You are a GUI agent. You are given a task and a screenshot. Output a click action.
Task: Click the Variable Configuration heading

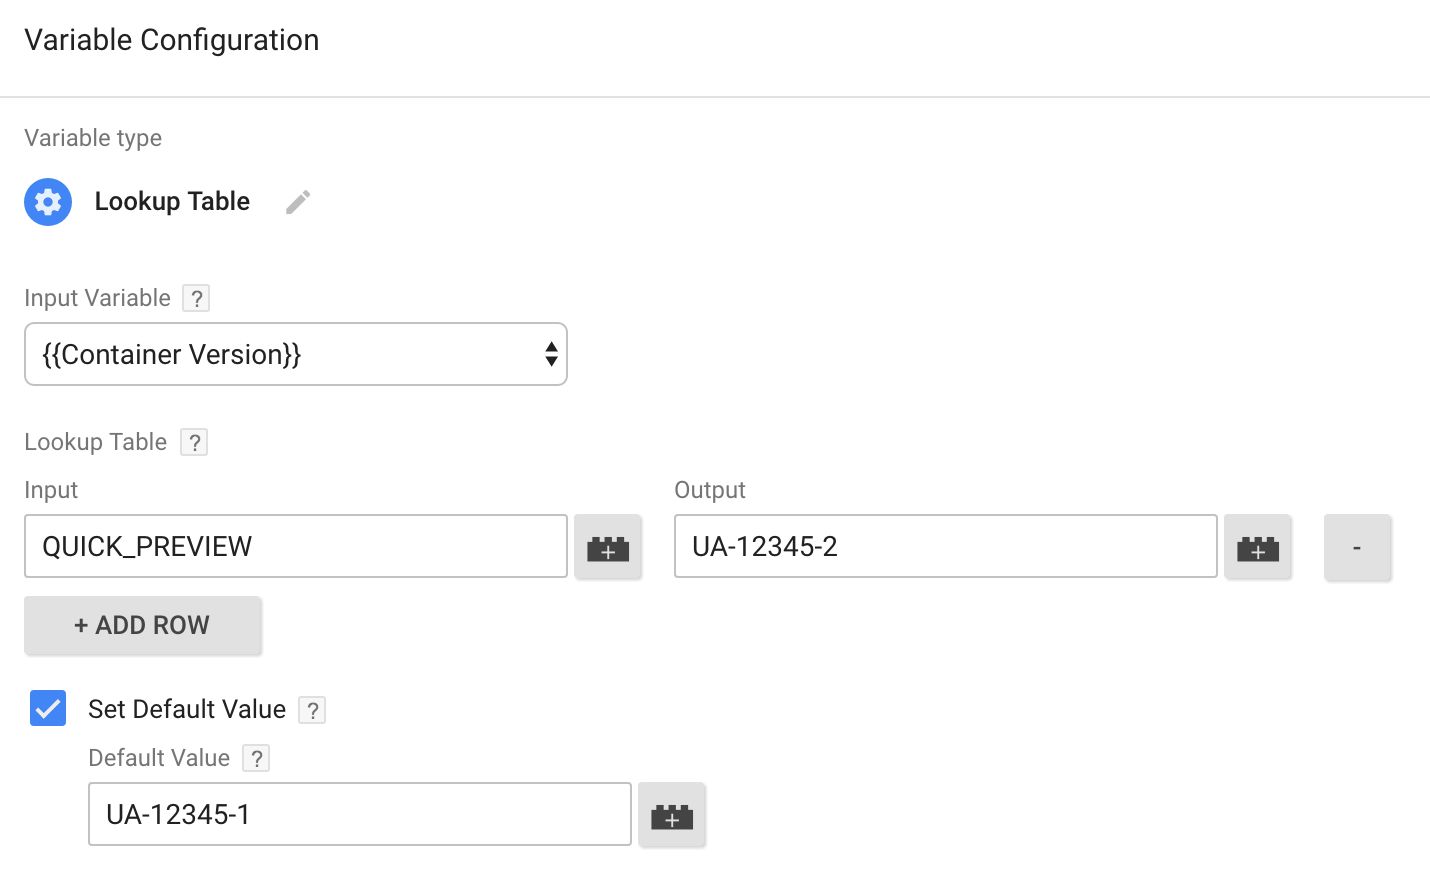coord(172,40)
